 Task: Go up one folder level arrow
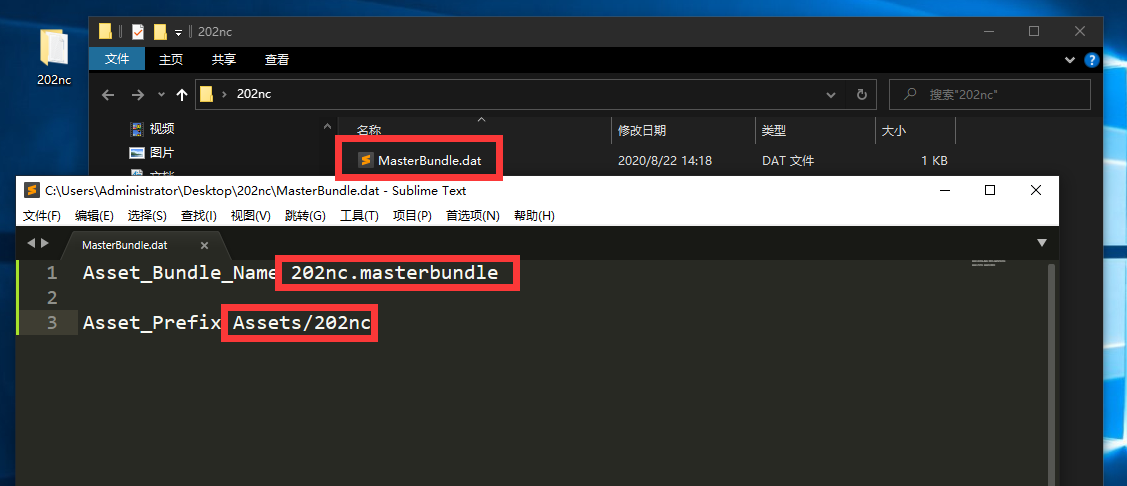pyautogui.click(x=182, y=94)
